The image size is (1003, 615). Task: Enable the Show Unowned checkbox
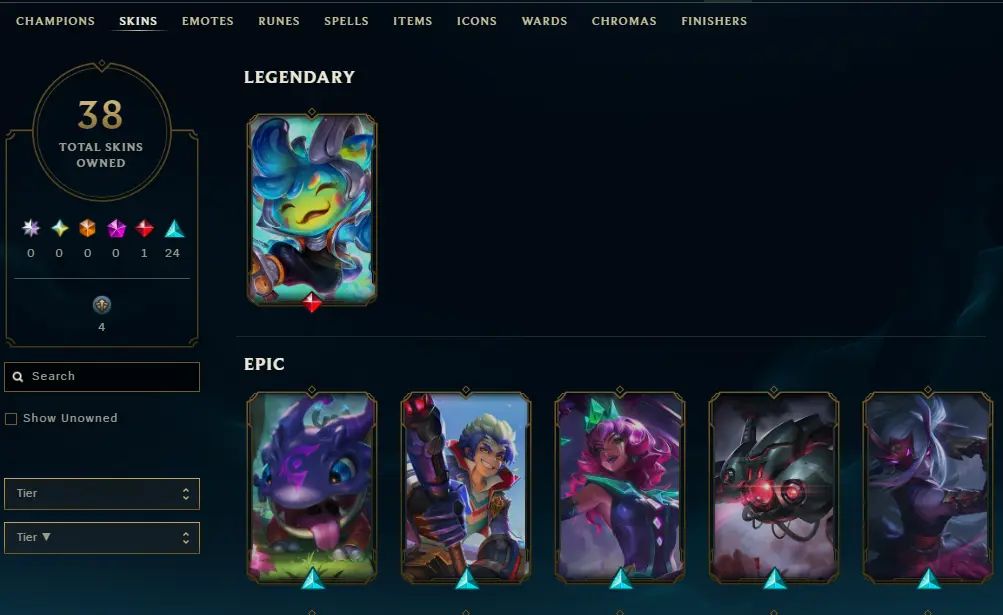[11, 419]
